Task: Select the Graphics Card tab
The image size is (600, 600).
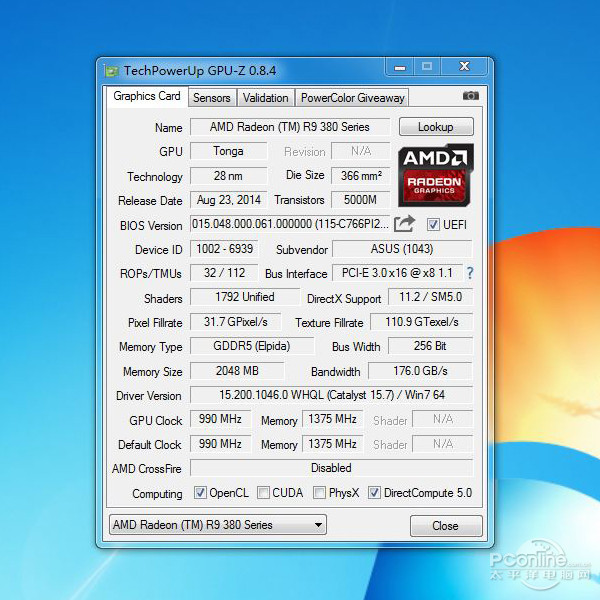Action: [x=147, y=96]
